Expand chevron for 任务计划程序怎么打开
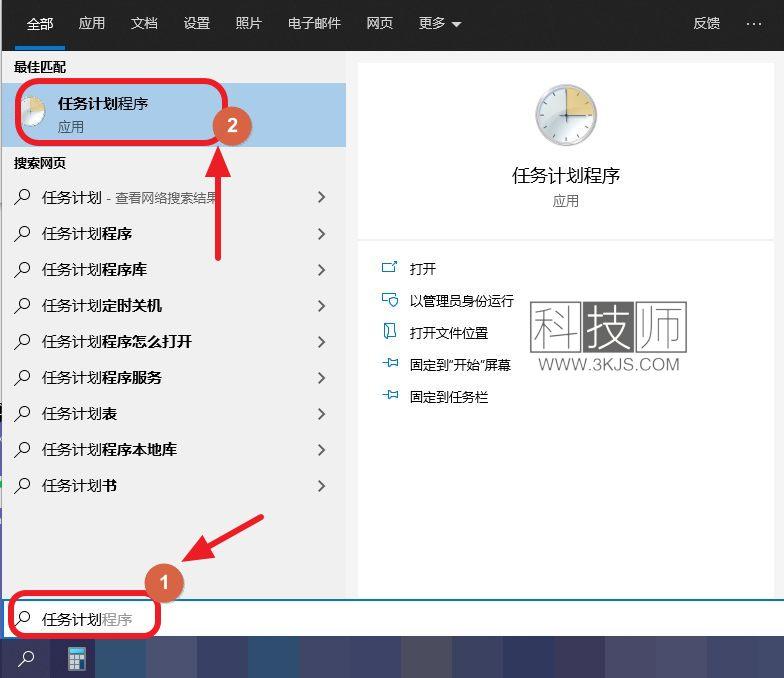Viewport: 784px width, 678px height. (x=322, y=342)
